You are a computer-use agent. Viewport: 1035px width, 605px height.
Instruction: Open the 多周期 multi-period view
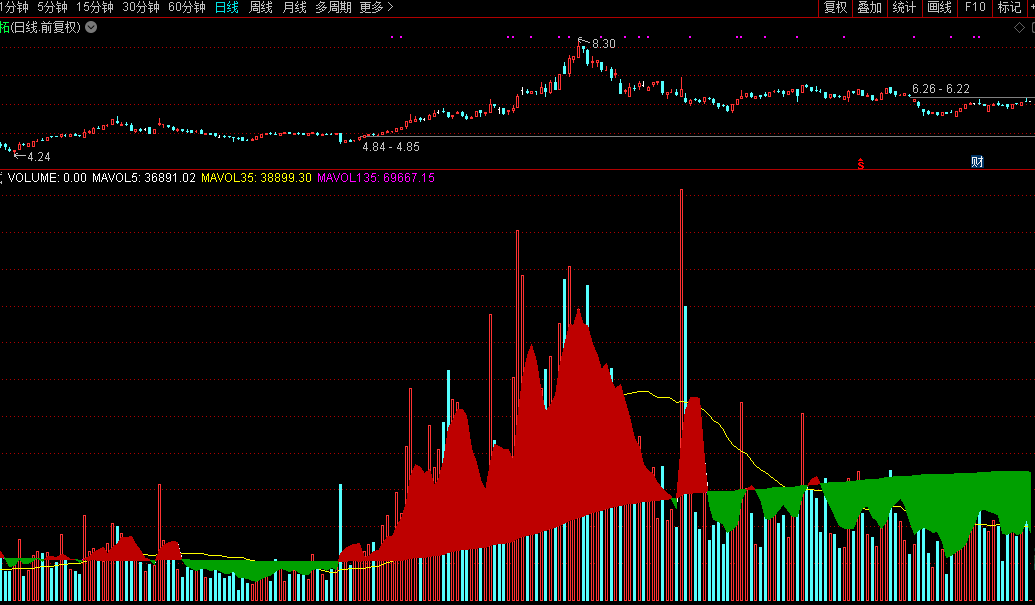coord(333,8)
